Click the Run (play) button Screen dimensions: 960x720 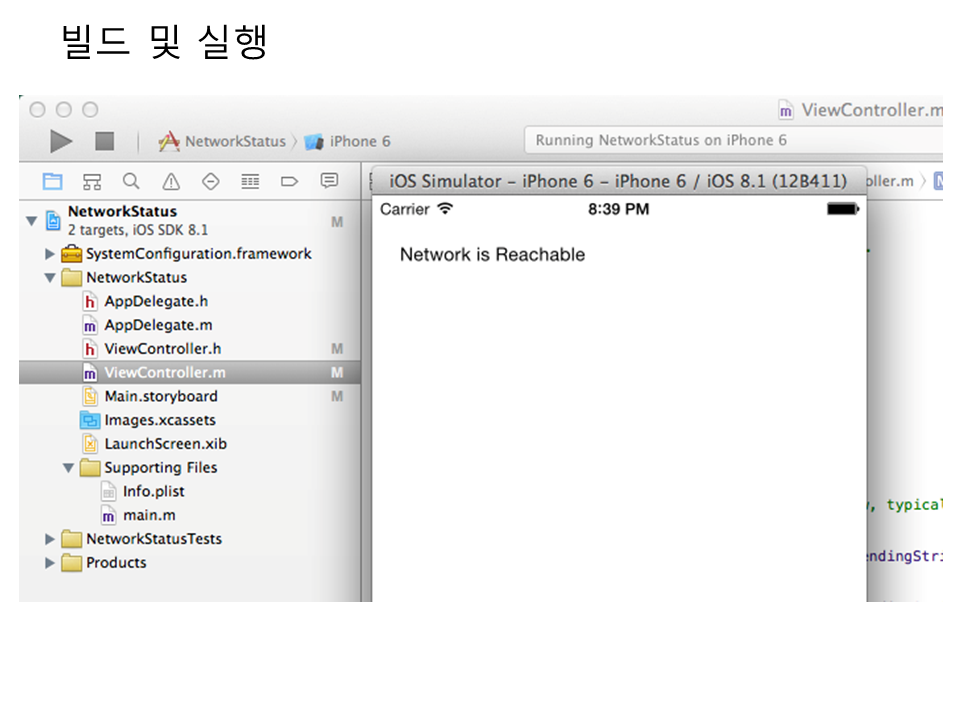(x=62, y=142)
